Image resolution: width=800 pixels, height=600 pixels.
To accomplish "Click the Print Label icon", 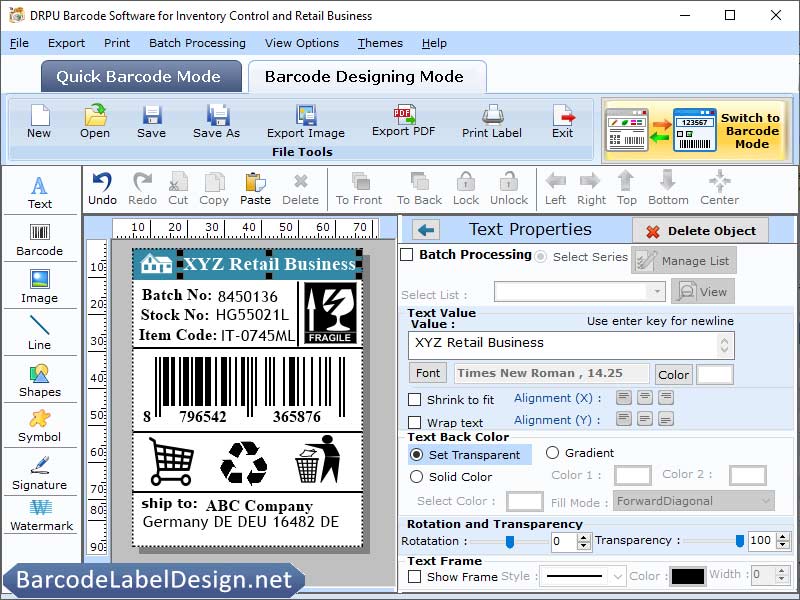I will (491, 122).
